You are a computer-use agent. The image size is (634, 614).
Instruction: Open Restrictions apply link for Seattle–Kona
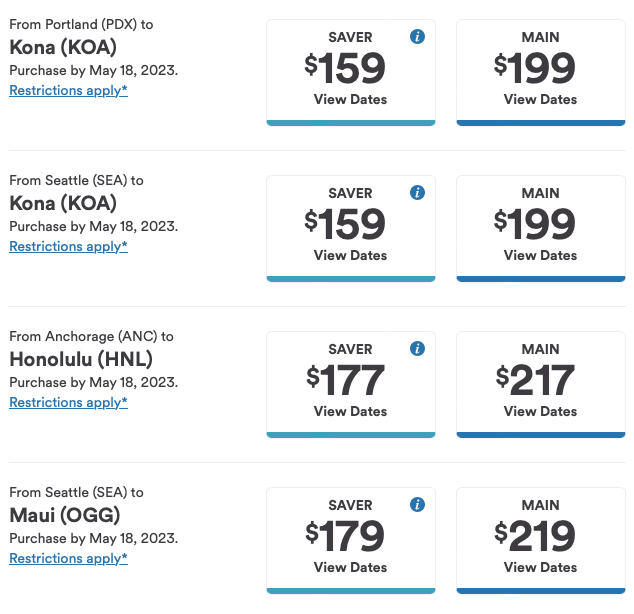click(68, 247)
